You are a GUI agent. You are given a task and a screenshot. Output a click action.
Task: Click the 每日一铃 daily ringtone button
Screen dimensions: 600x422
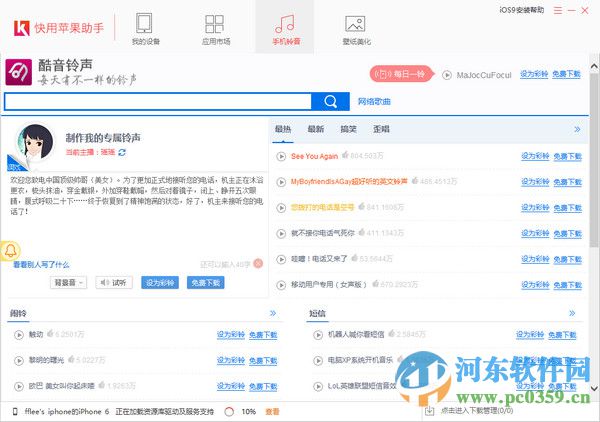pos(401,74)
